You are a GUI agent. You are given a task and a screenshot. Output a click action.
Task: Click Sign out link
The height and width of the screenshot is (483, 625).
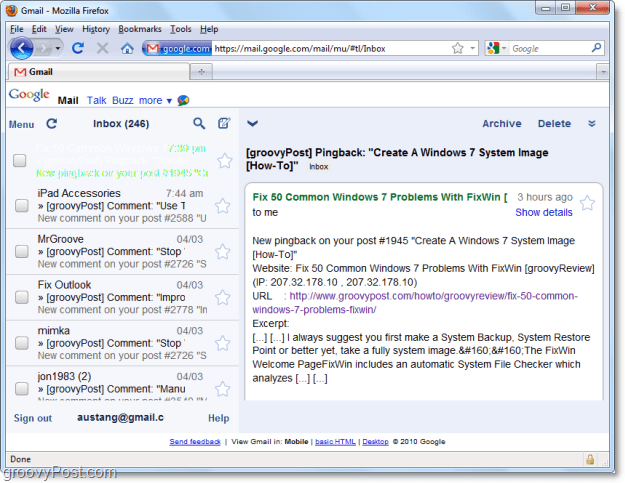tap(33, 418)
